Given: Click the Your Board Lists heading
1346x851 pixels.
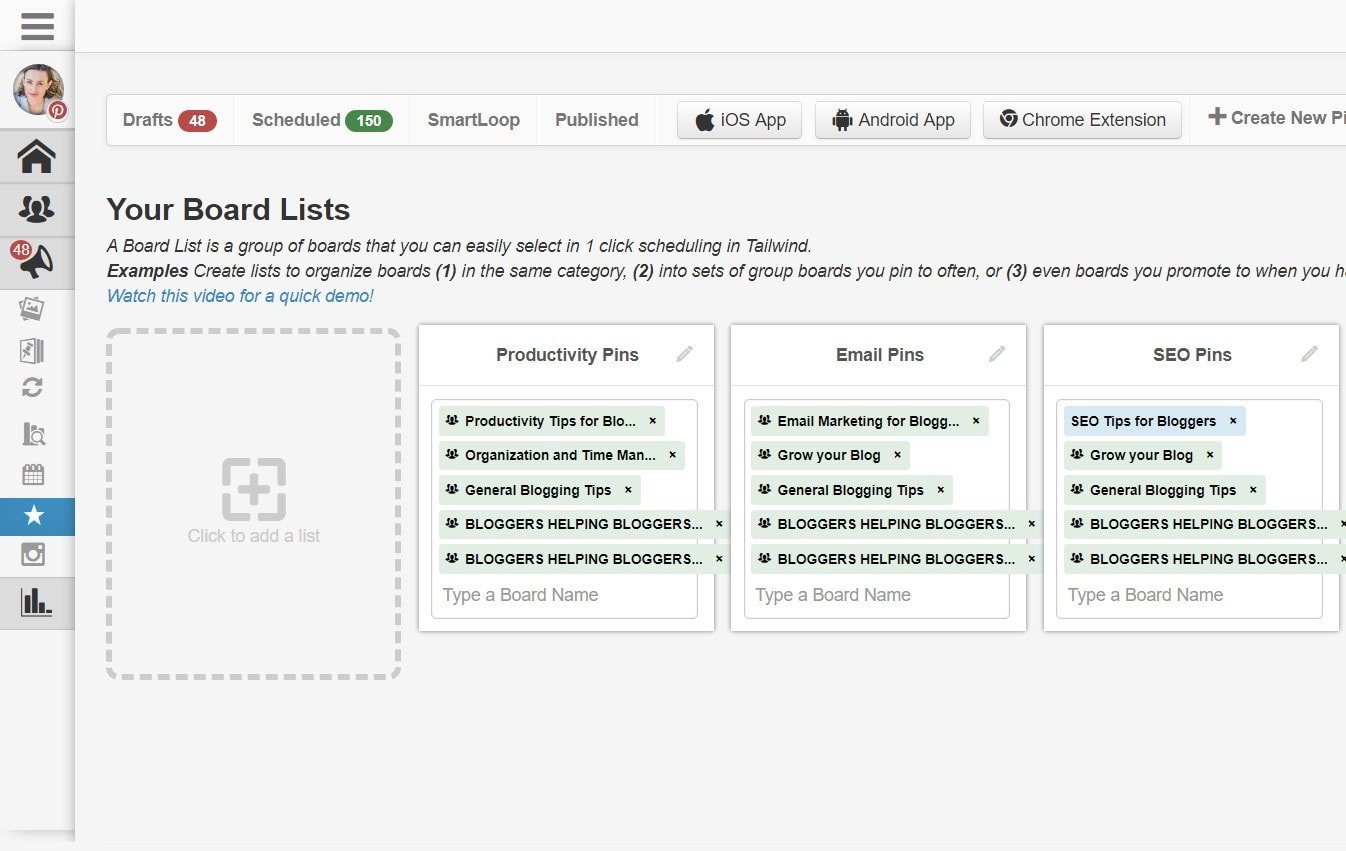Looking at the screenshot, I should tap(228, 210).
